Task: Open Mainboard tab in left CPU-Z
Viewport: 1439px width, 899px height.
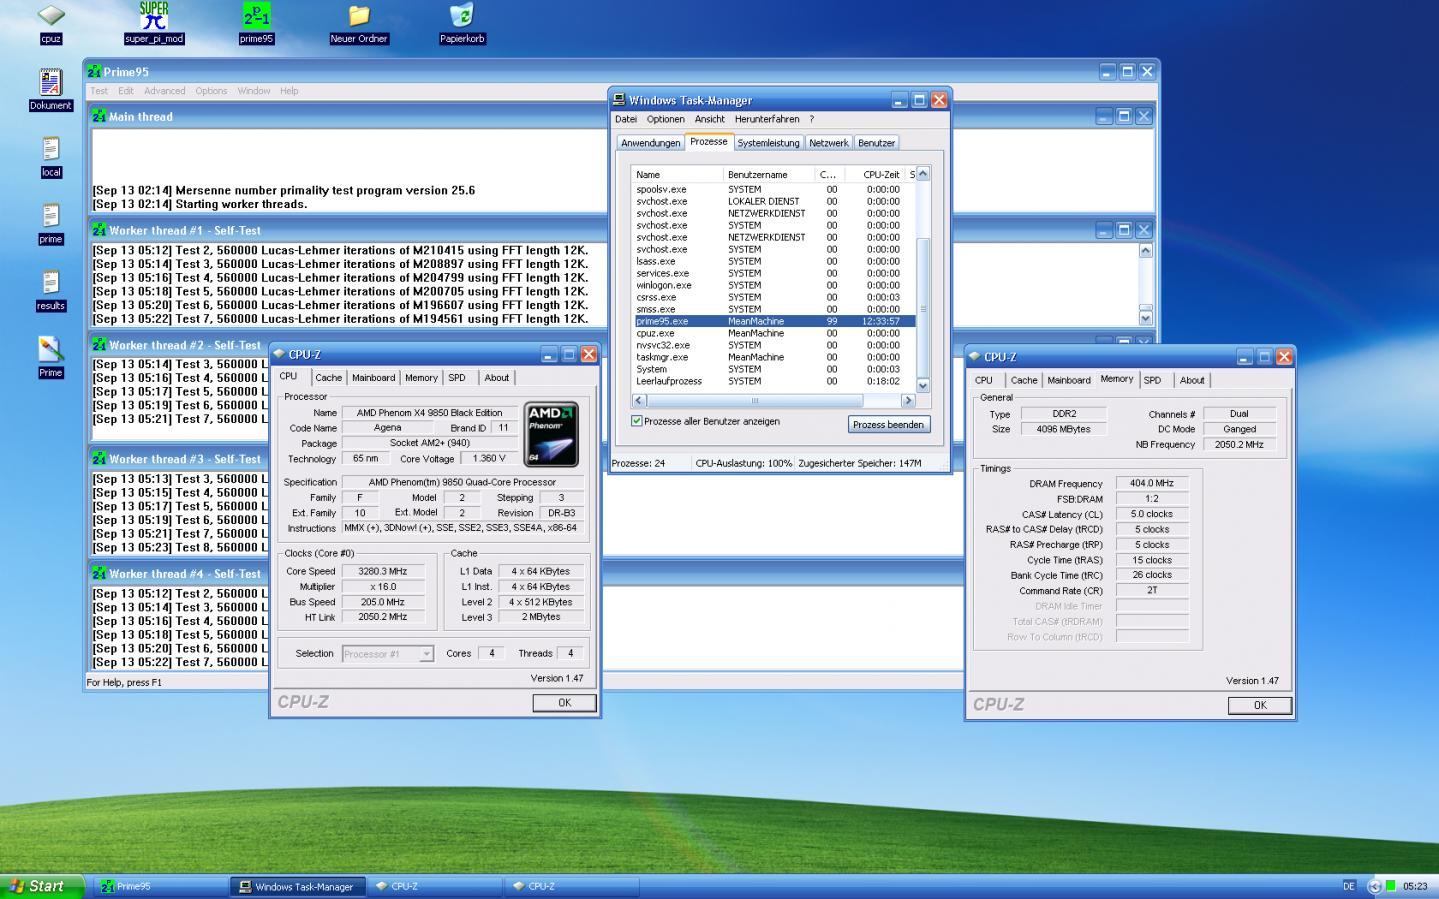Action: coord(373,378)
